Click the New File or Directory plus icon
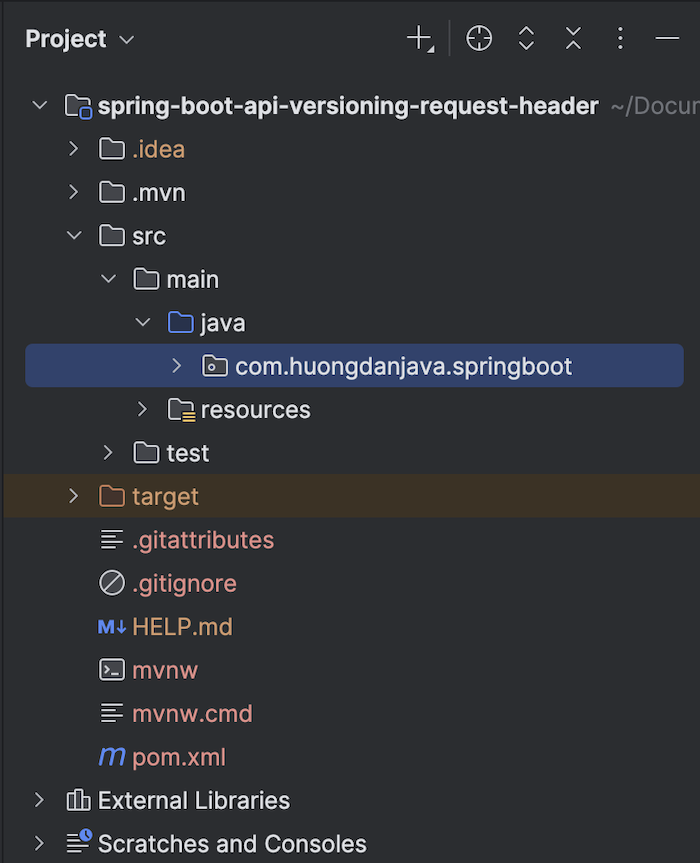Image resolution: width=700 pixels, height=863 pixels. pos(419,39)
